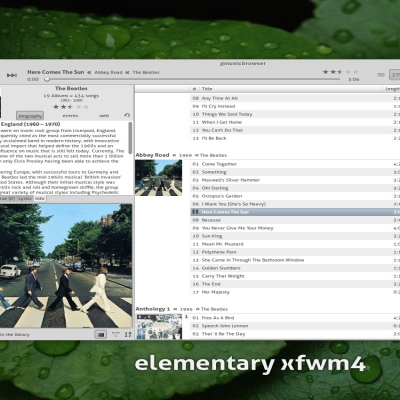Viewport: 400px width, 400px height.
Task: Click the Abbey Road album thumbnail in the song list
Action: pyautogui.click(x=159, y=178)
